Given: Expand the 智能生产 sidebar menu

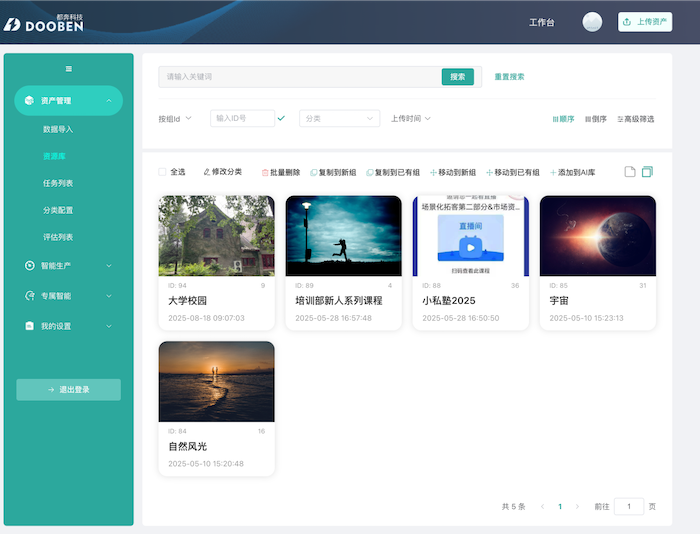Looking at the screenshot, I should click(68, 265).
